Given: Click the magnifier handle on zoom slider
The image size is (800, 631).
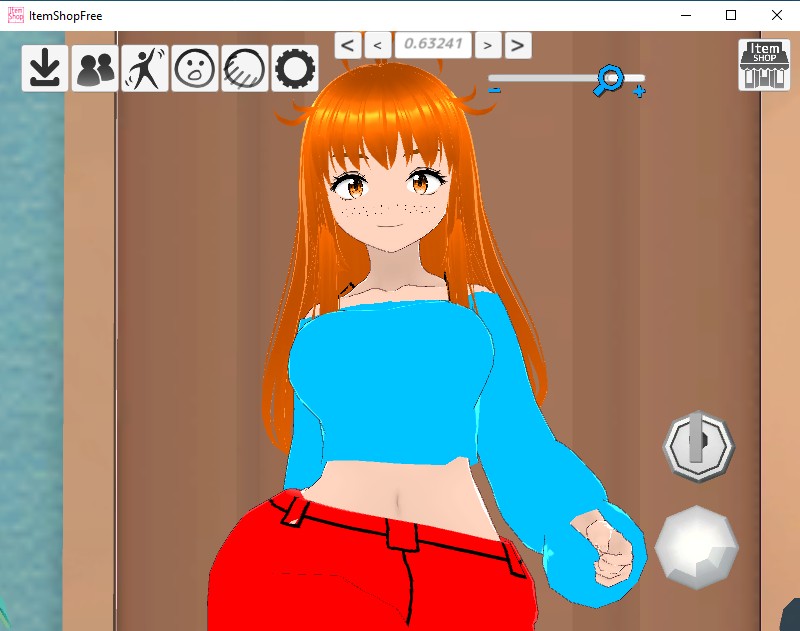Looking at the screenshot, I should click(x=608, y=78).
